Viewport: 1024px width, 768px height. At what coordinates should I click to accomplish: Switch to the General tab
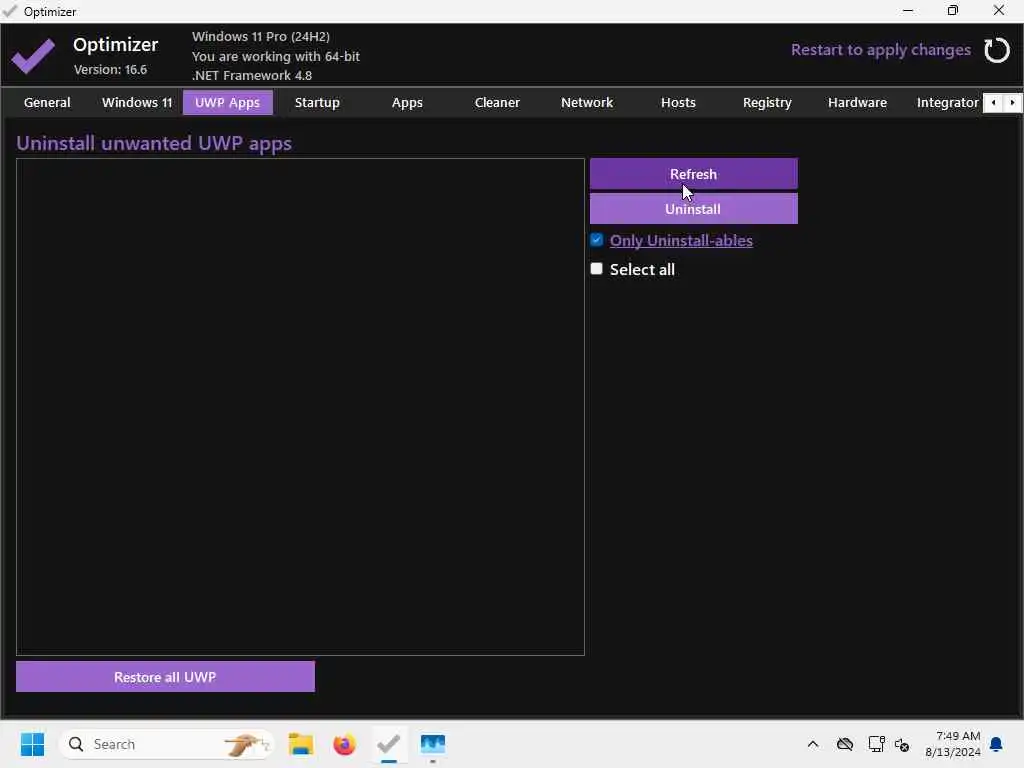click(47, 103)
